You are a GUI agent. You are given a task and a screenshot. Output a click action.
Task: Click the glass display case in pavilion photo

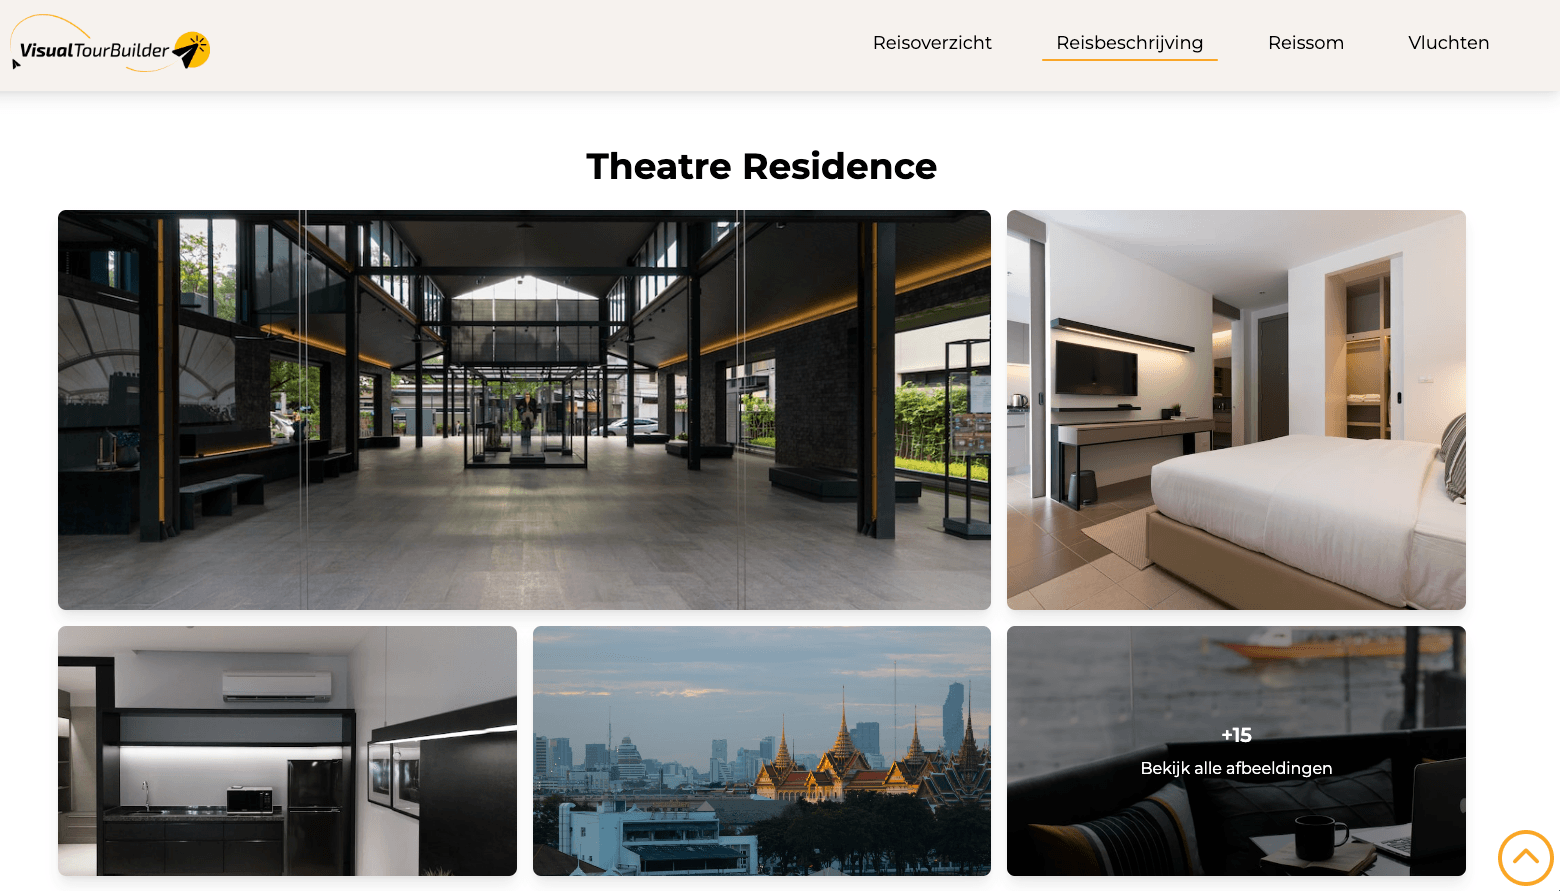(x=525, y=418)
